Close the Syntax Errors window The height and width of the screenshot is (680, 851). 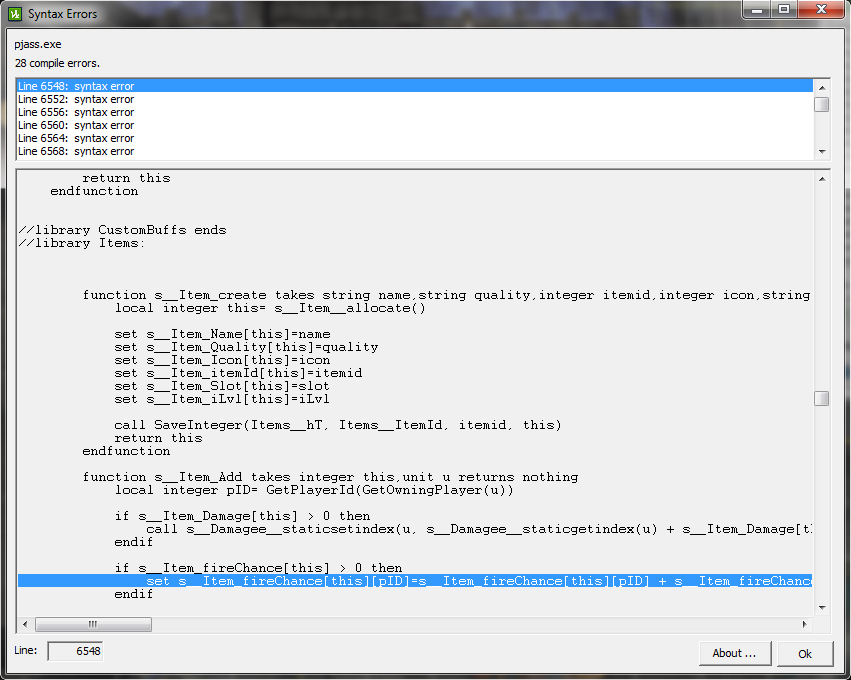[821, 10]
